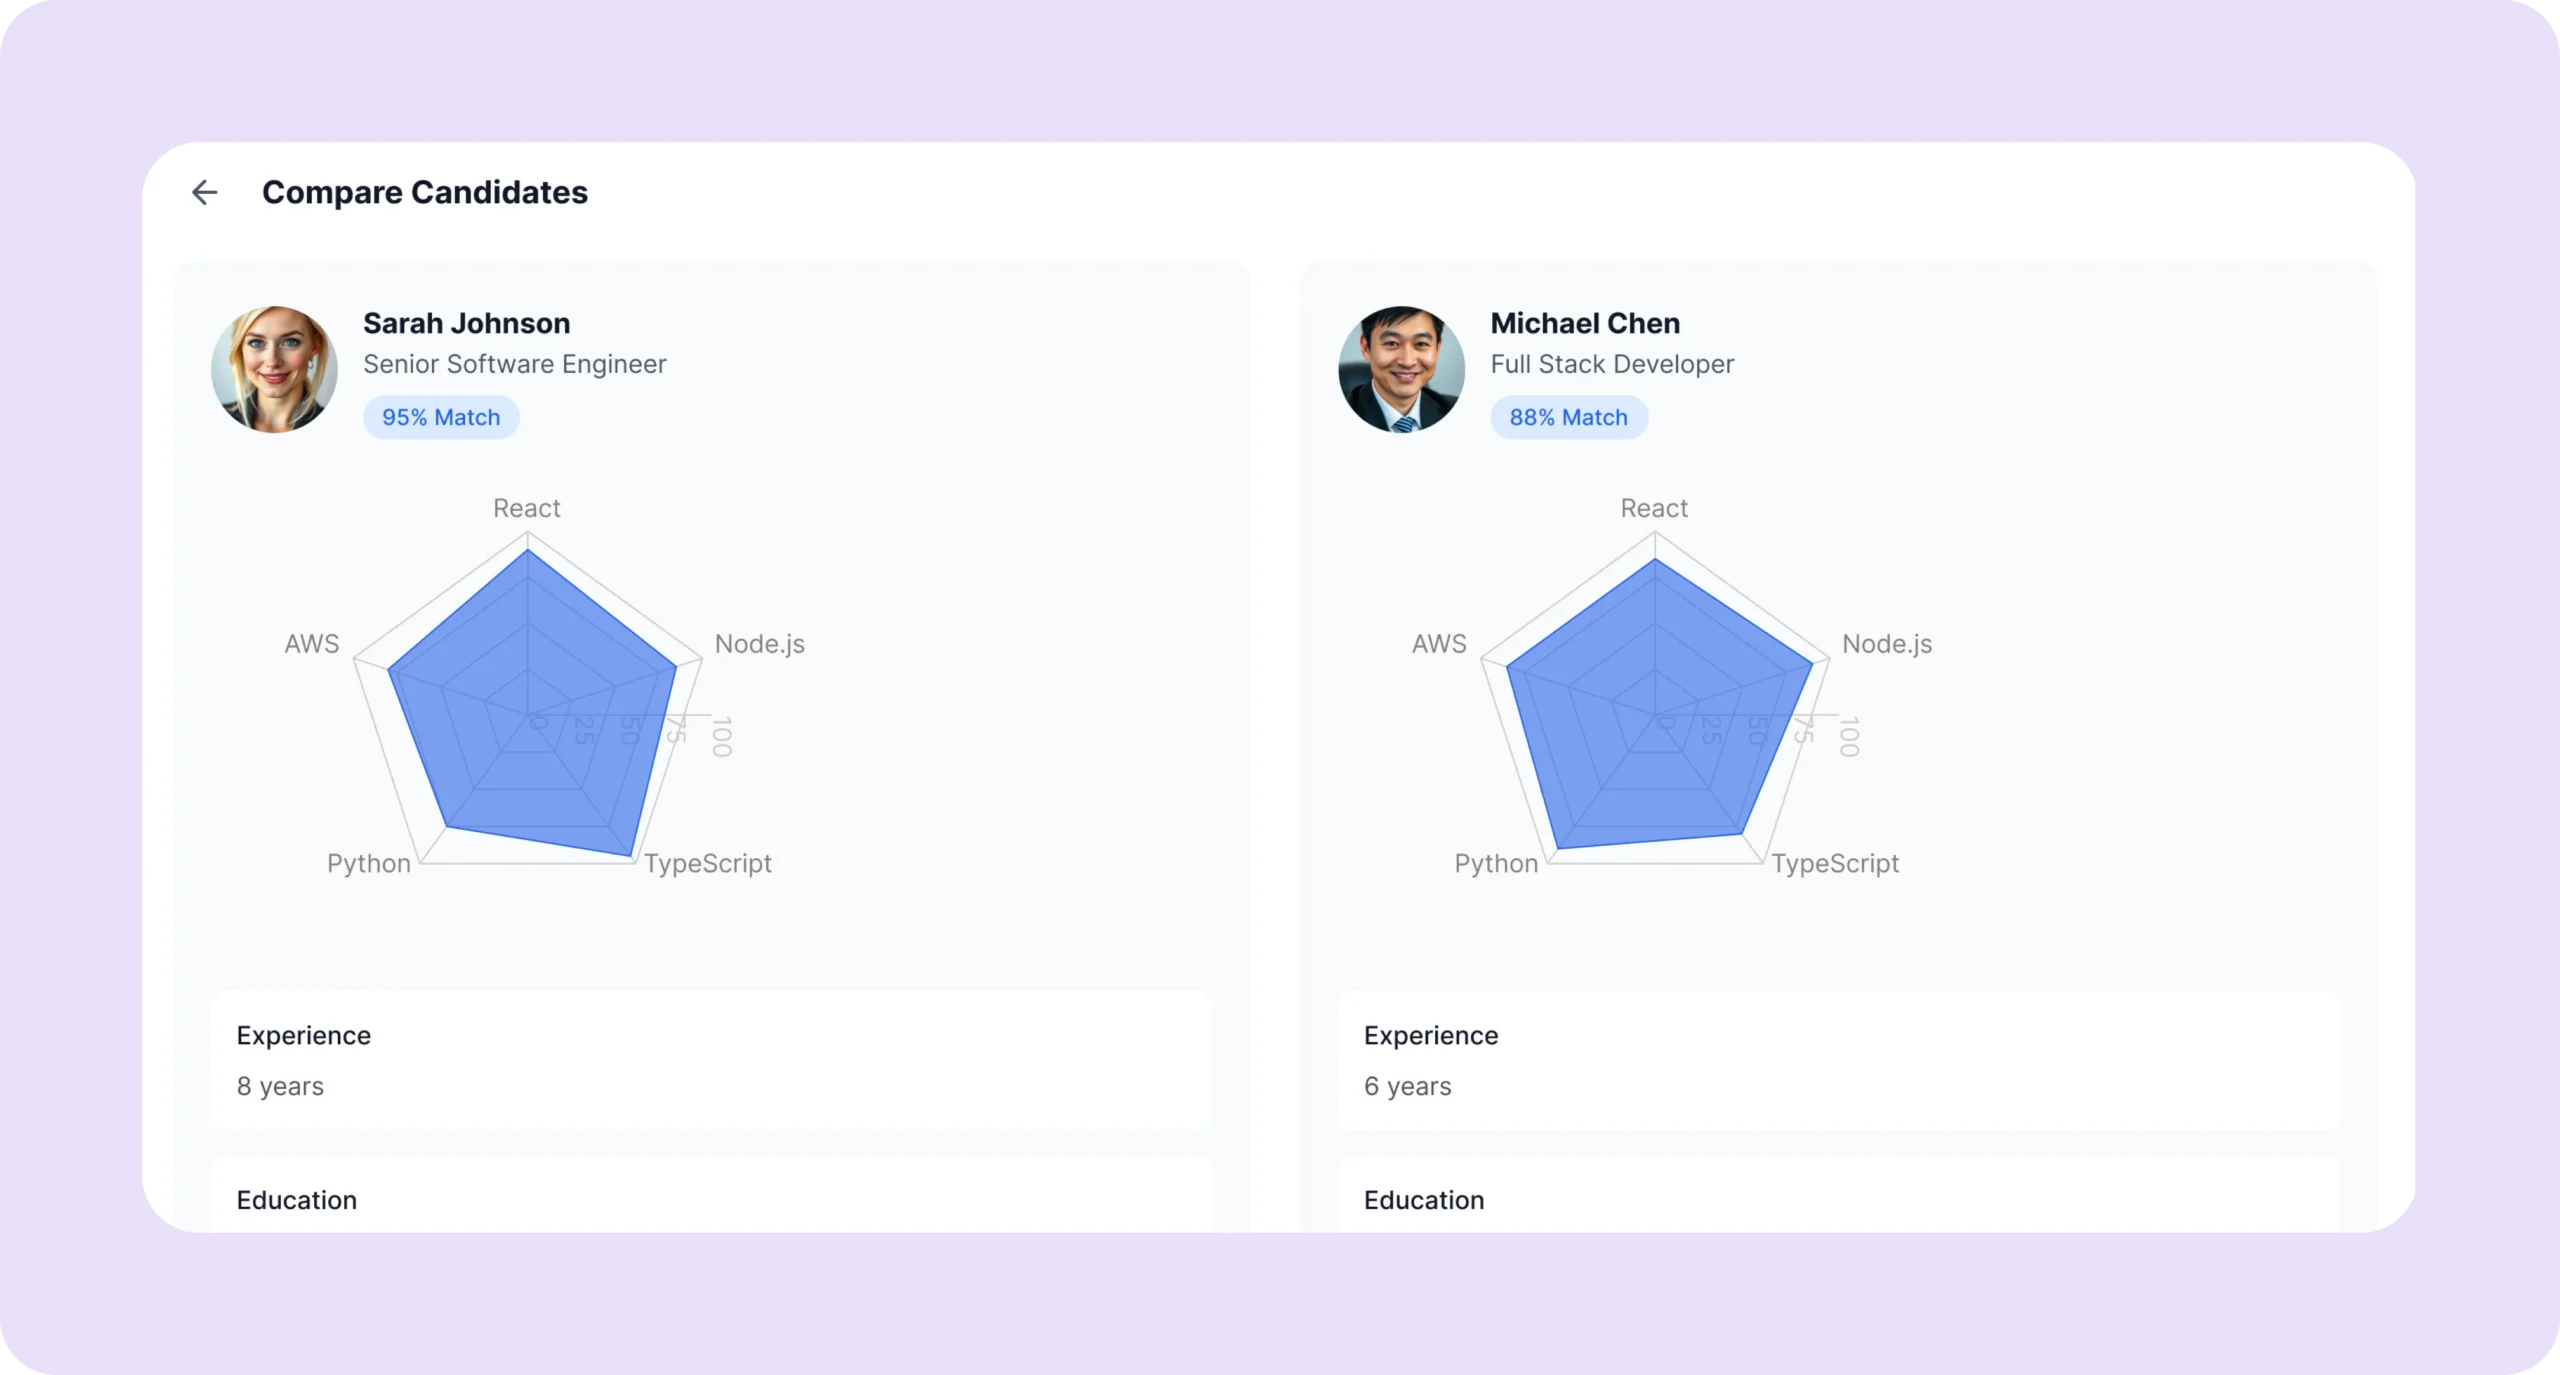Open Sarah Johnson's name link
Image resolution: width=2560 pixels, height=1375 pixels.
point(466,323)
